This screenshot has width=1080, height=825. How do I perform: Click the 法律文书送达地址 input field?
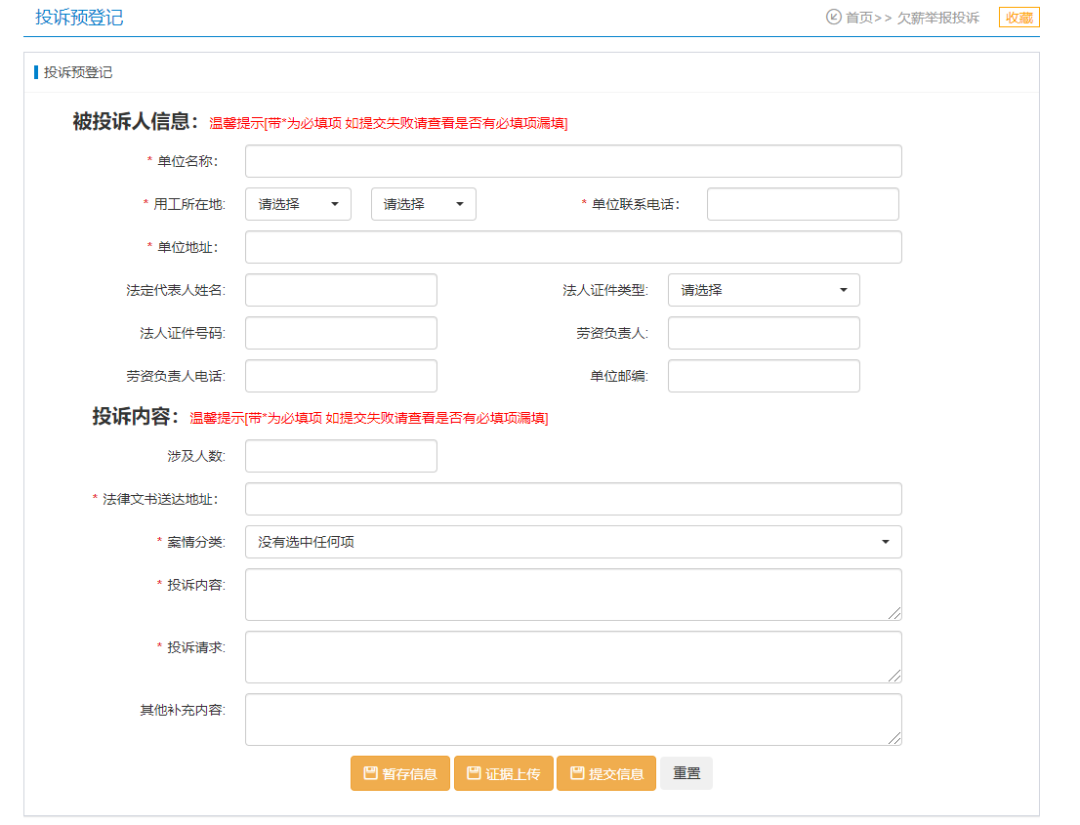tap(573, 499)
